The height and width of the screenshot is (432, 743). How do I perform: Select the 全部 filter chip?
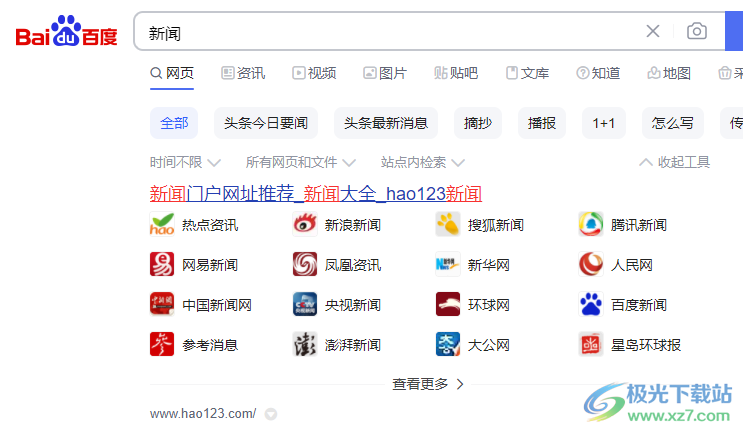coord(174,123)
